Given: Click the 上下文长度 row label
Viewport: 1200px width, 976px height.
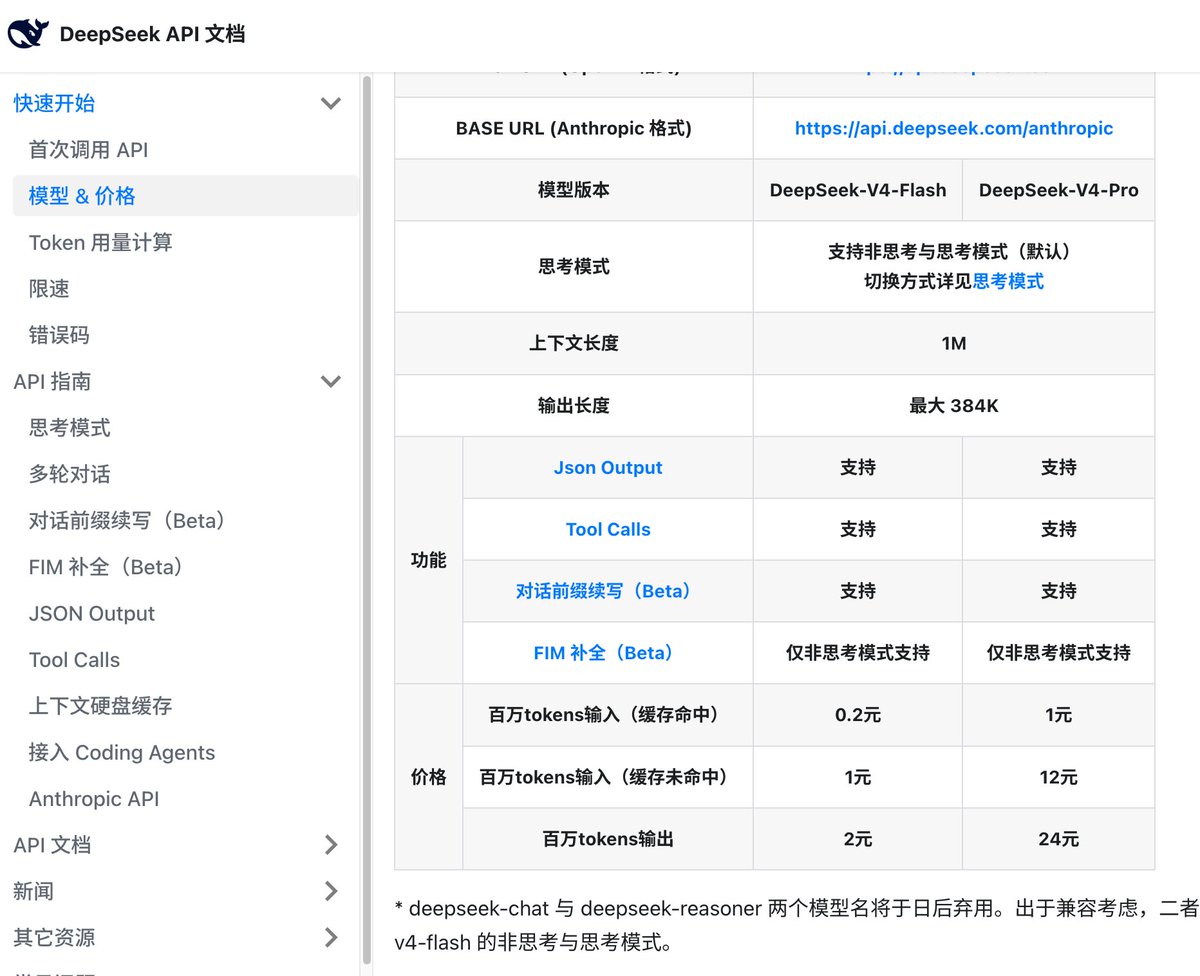Looking at the screenshot, I should pyautogui.click(x=574, y=343).
